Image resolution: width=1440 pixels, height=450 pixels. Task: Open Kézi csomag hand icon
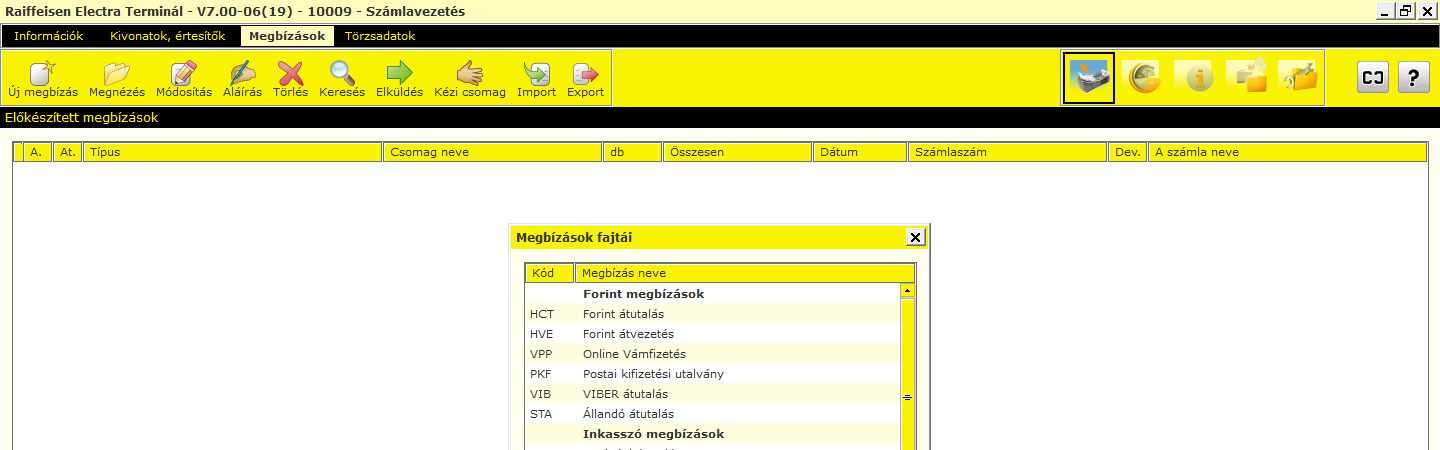pyautogui.click(x=470, y=79)
